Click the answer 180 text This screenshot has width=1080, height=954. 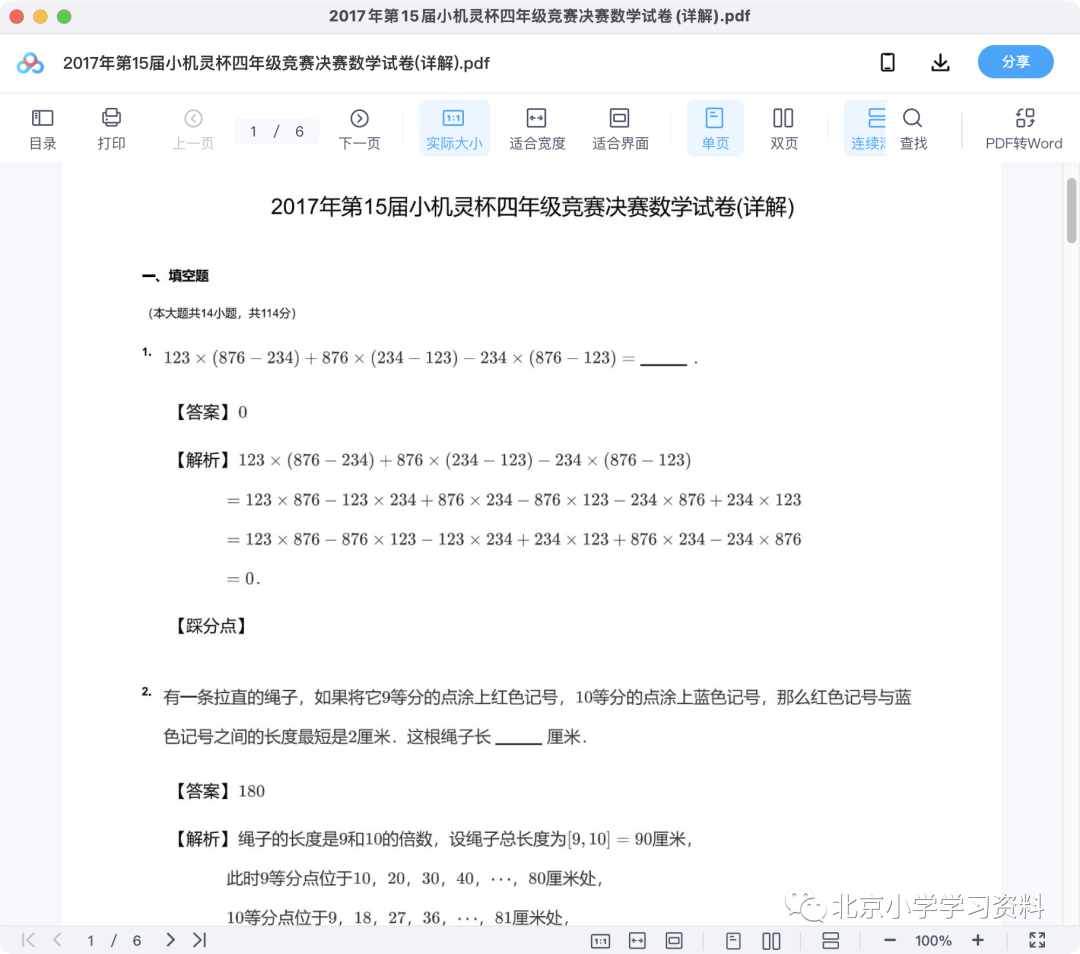click(251, 791)
